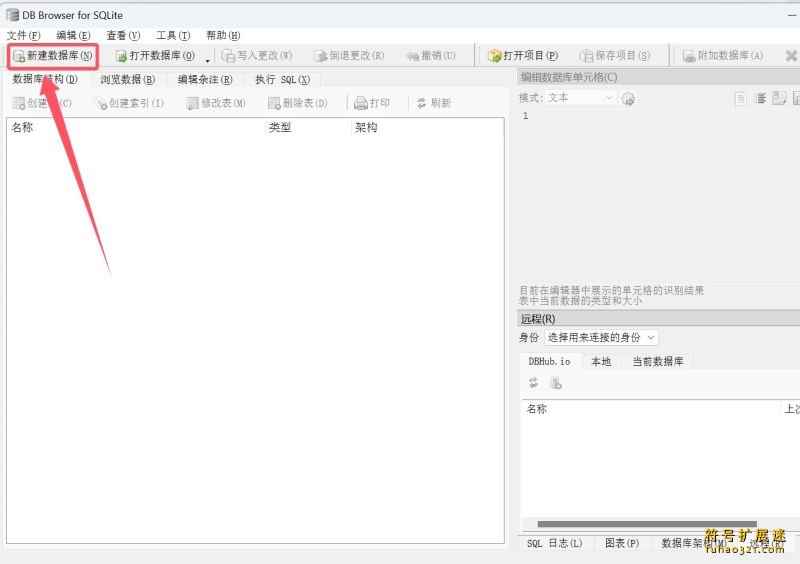Switch to the 当前数据库 tab

(x=658, y=361)
